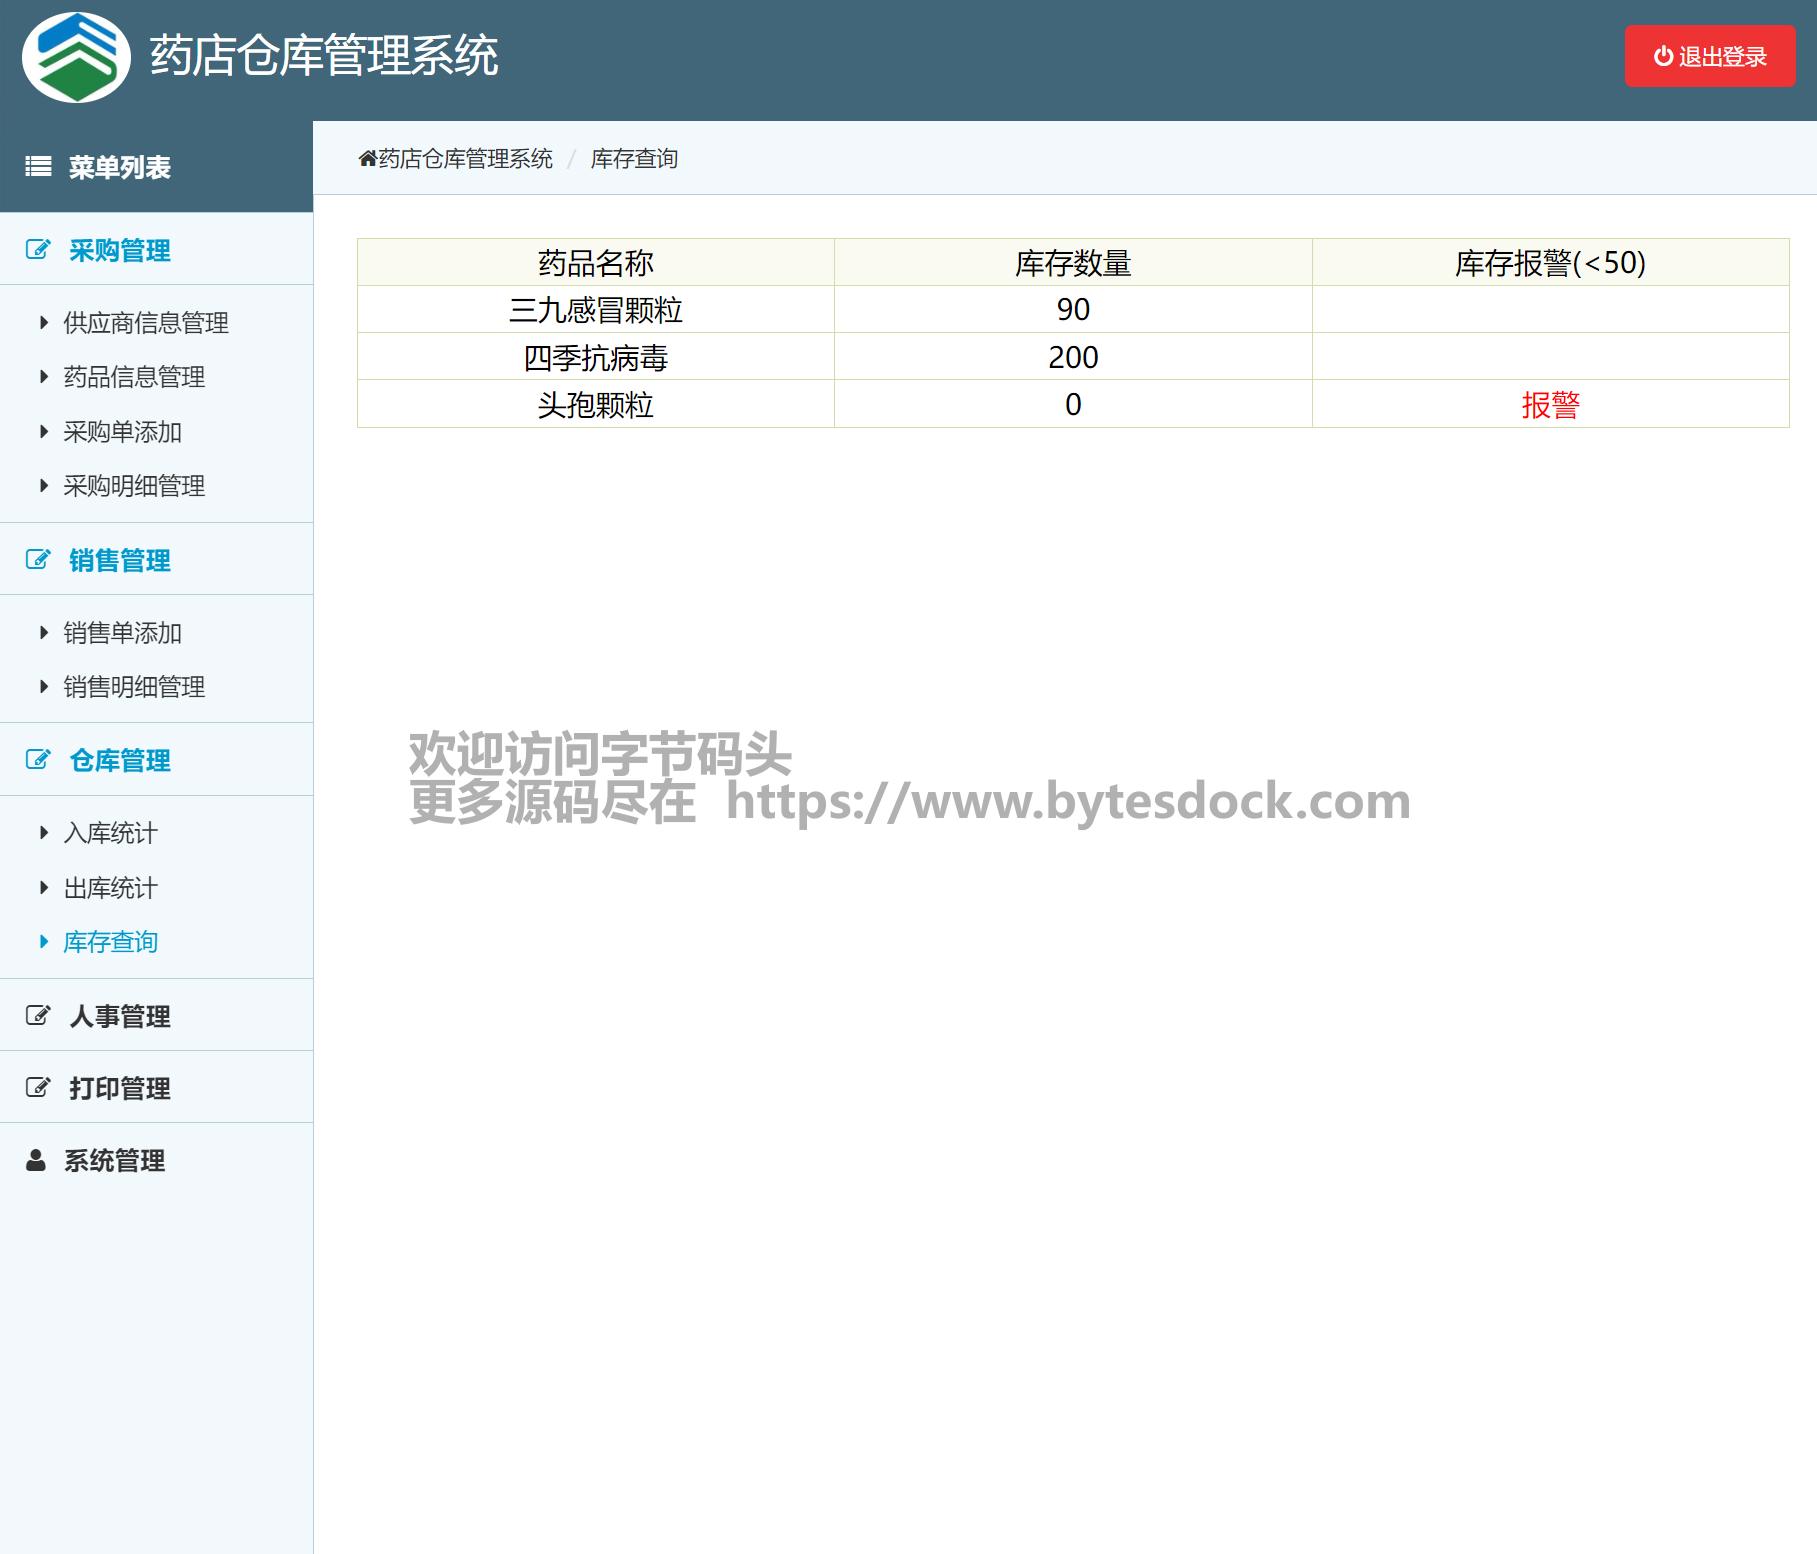Select 采购单添加 in sidebar
The image size is (1817, 1554).
122,432
